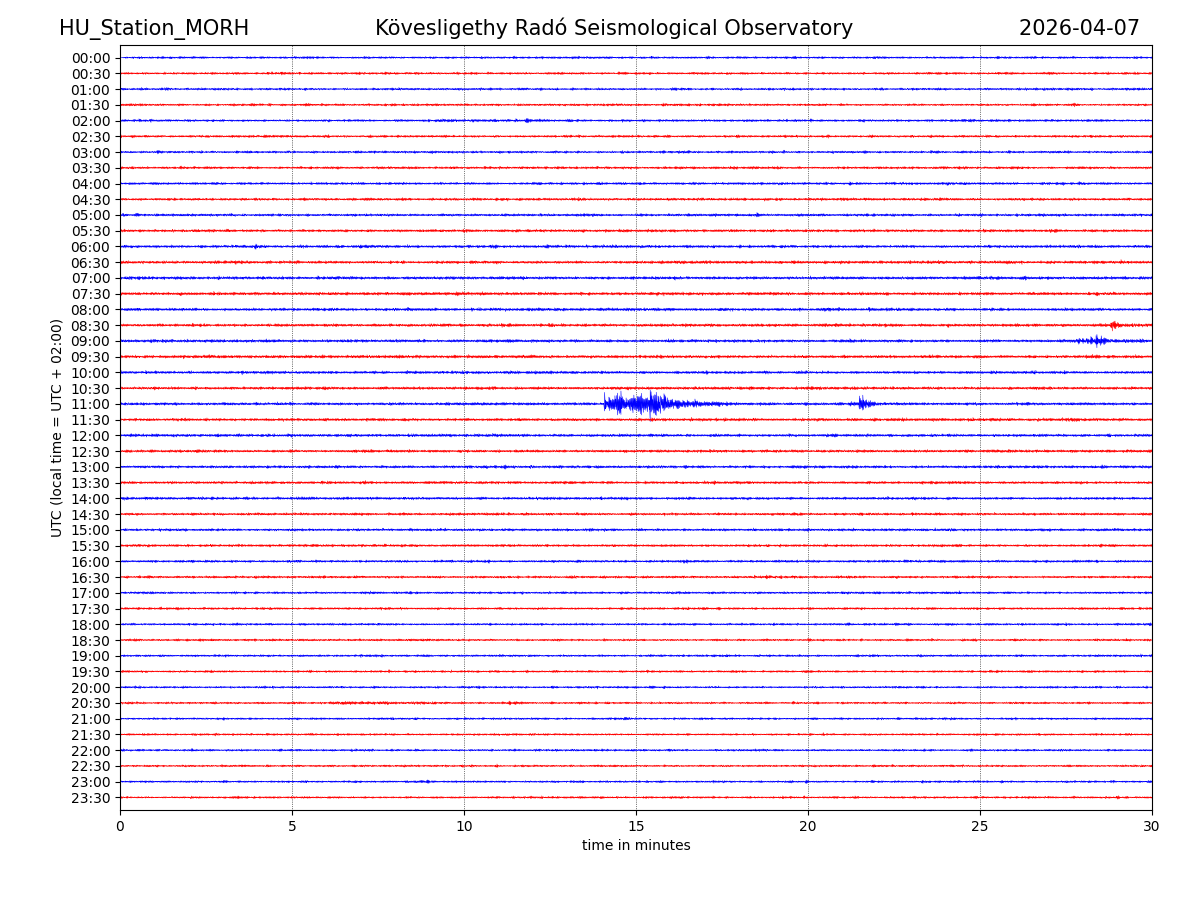Click the vertical UTC local time axis label
The image size is (1200, 900).
pos(57,428)
